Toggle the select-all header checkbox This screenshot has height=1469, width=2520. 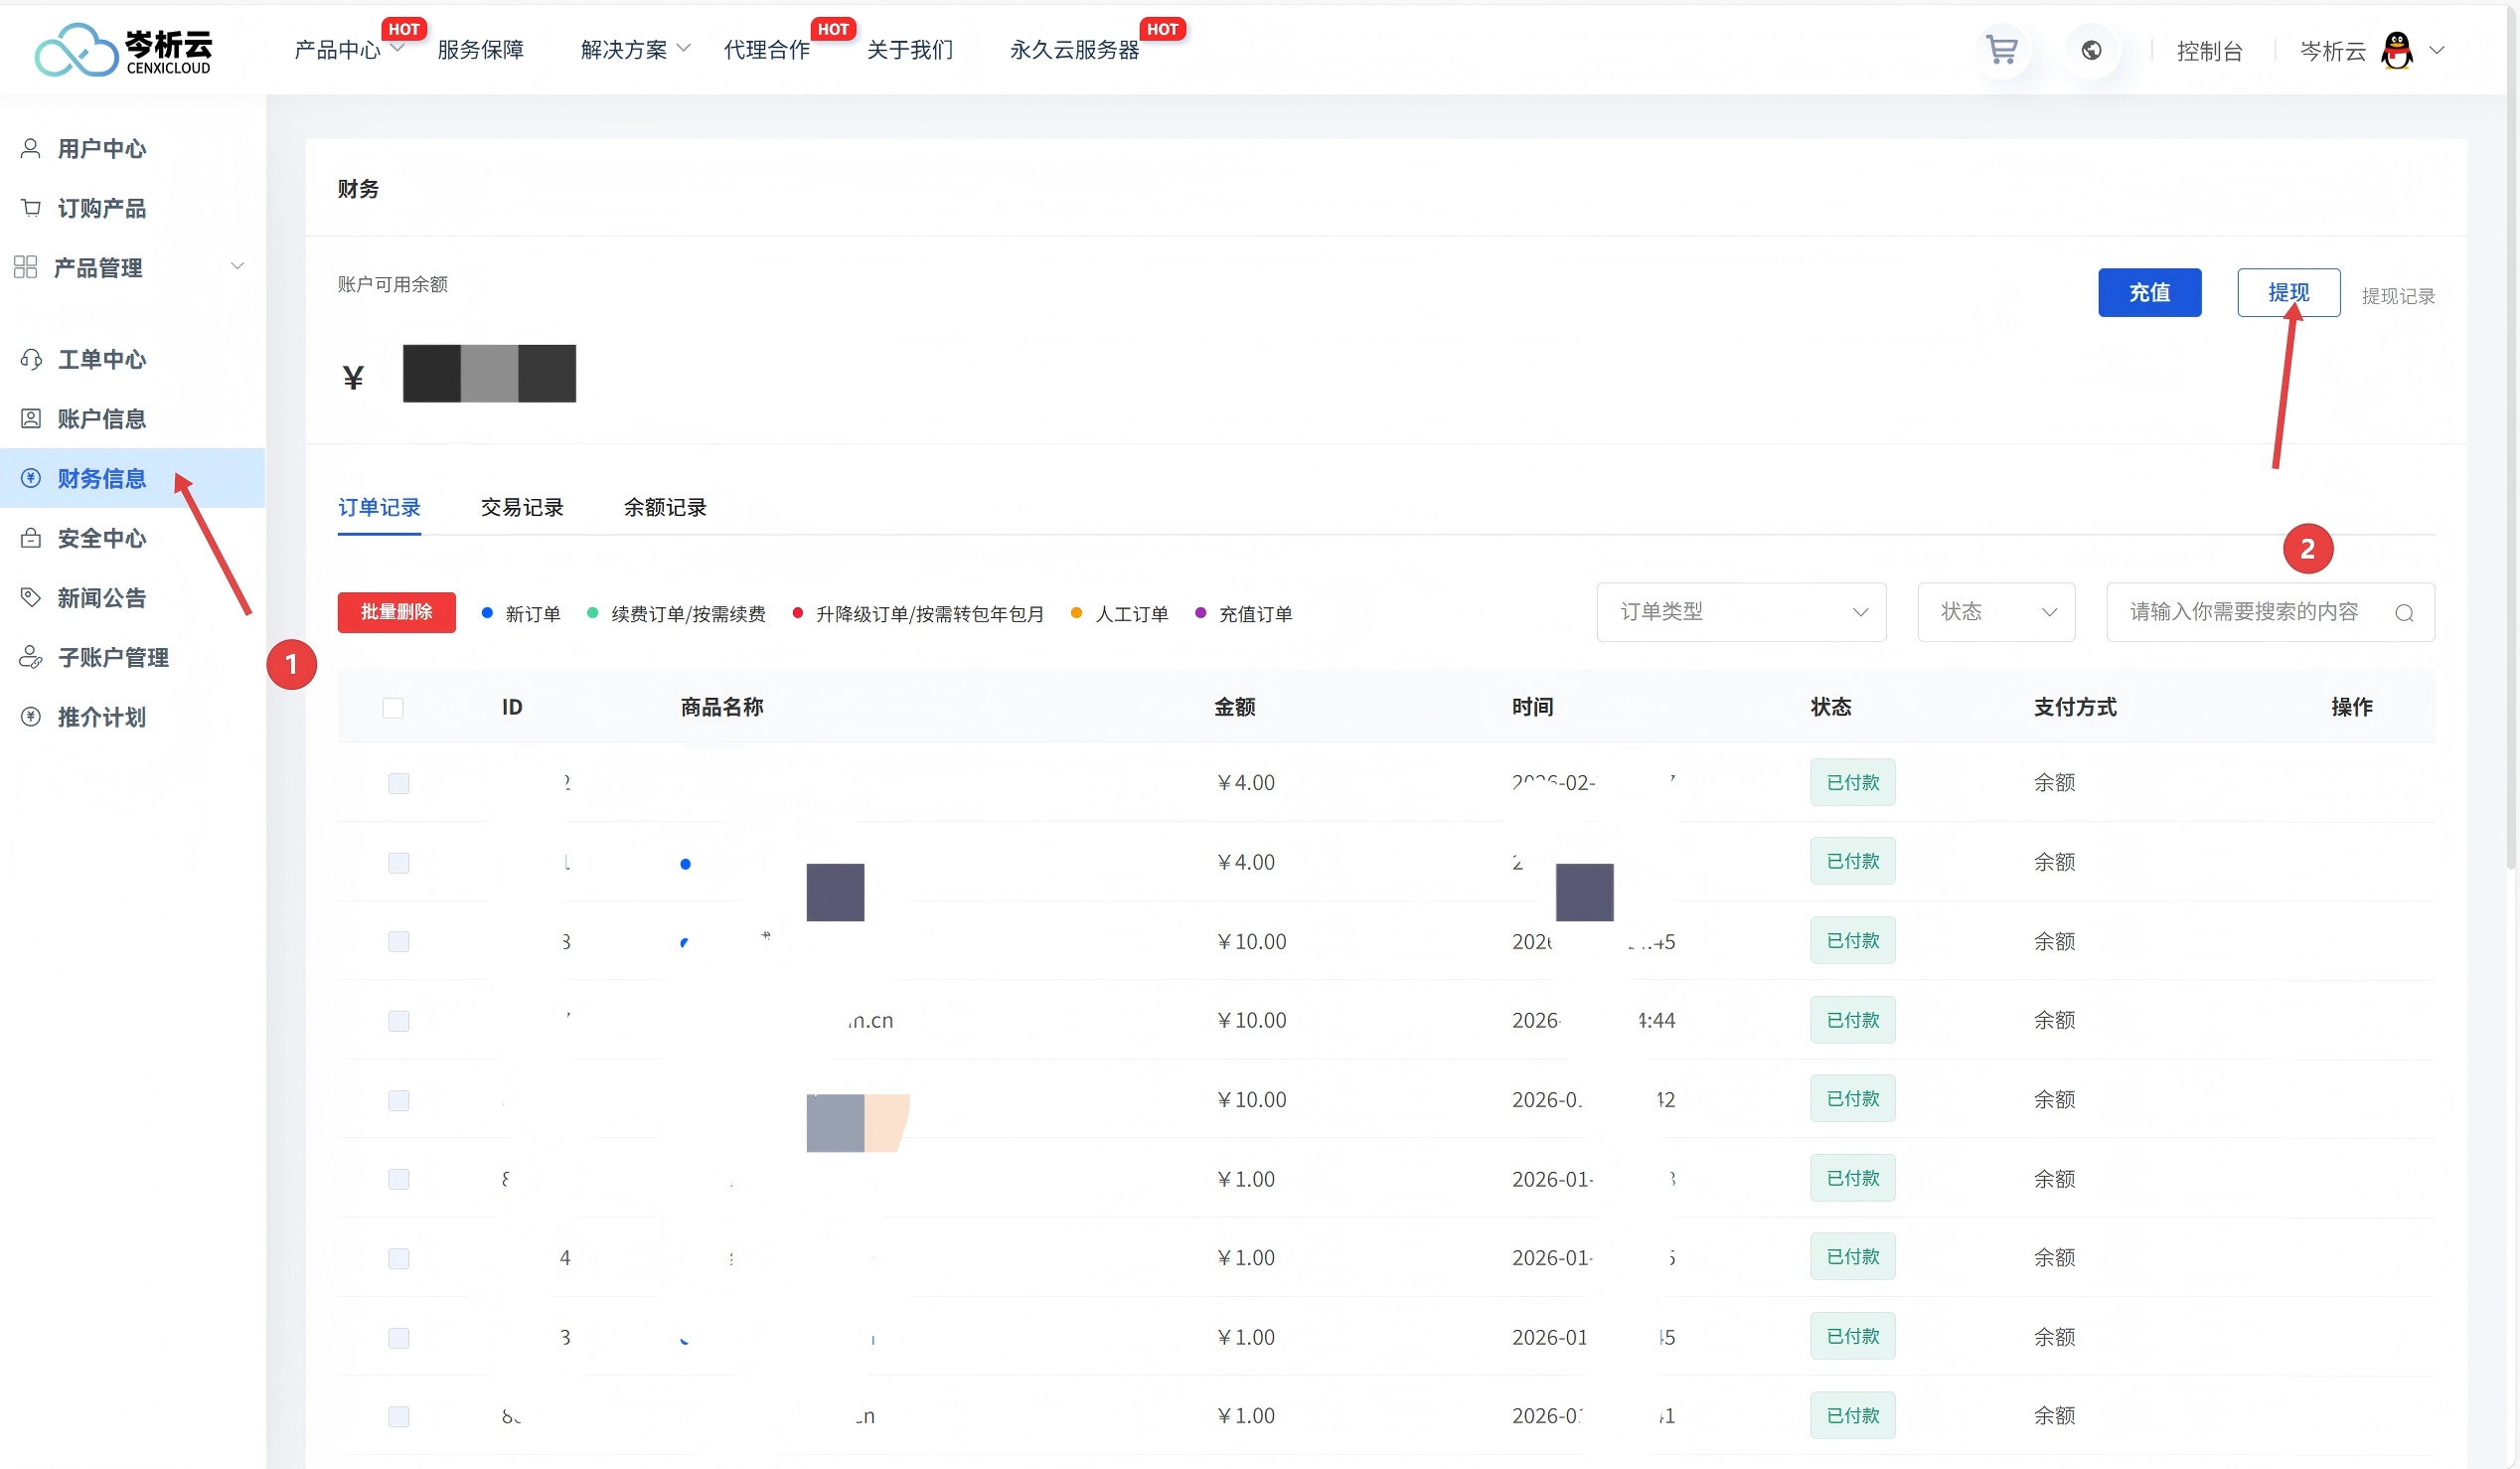click(393, 708)
